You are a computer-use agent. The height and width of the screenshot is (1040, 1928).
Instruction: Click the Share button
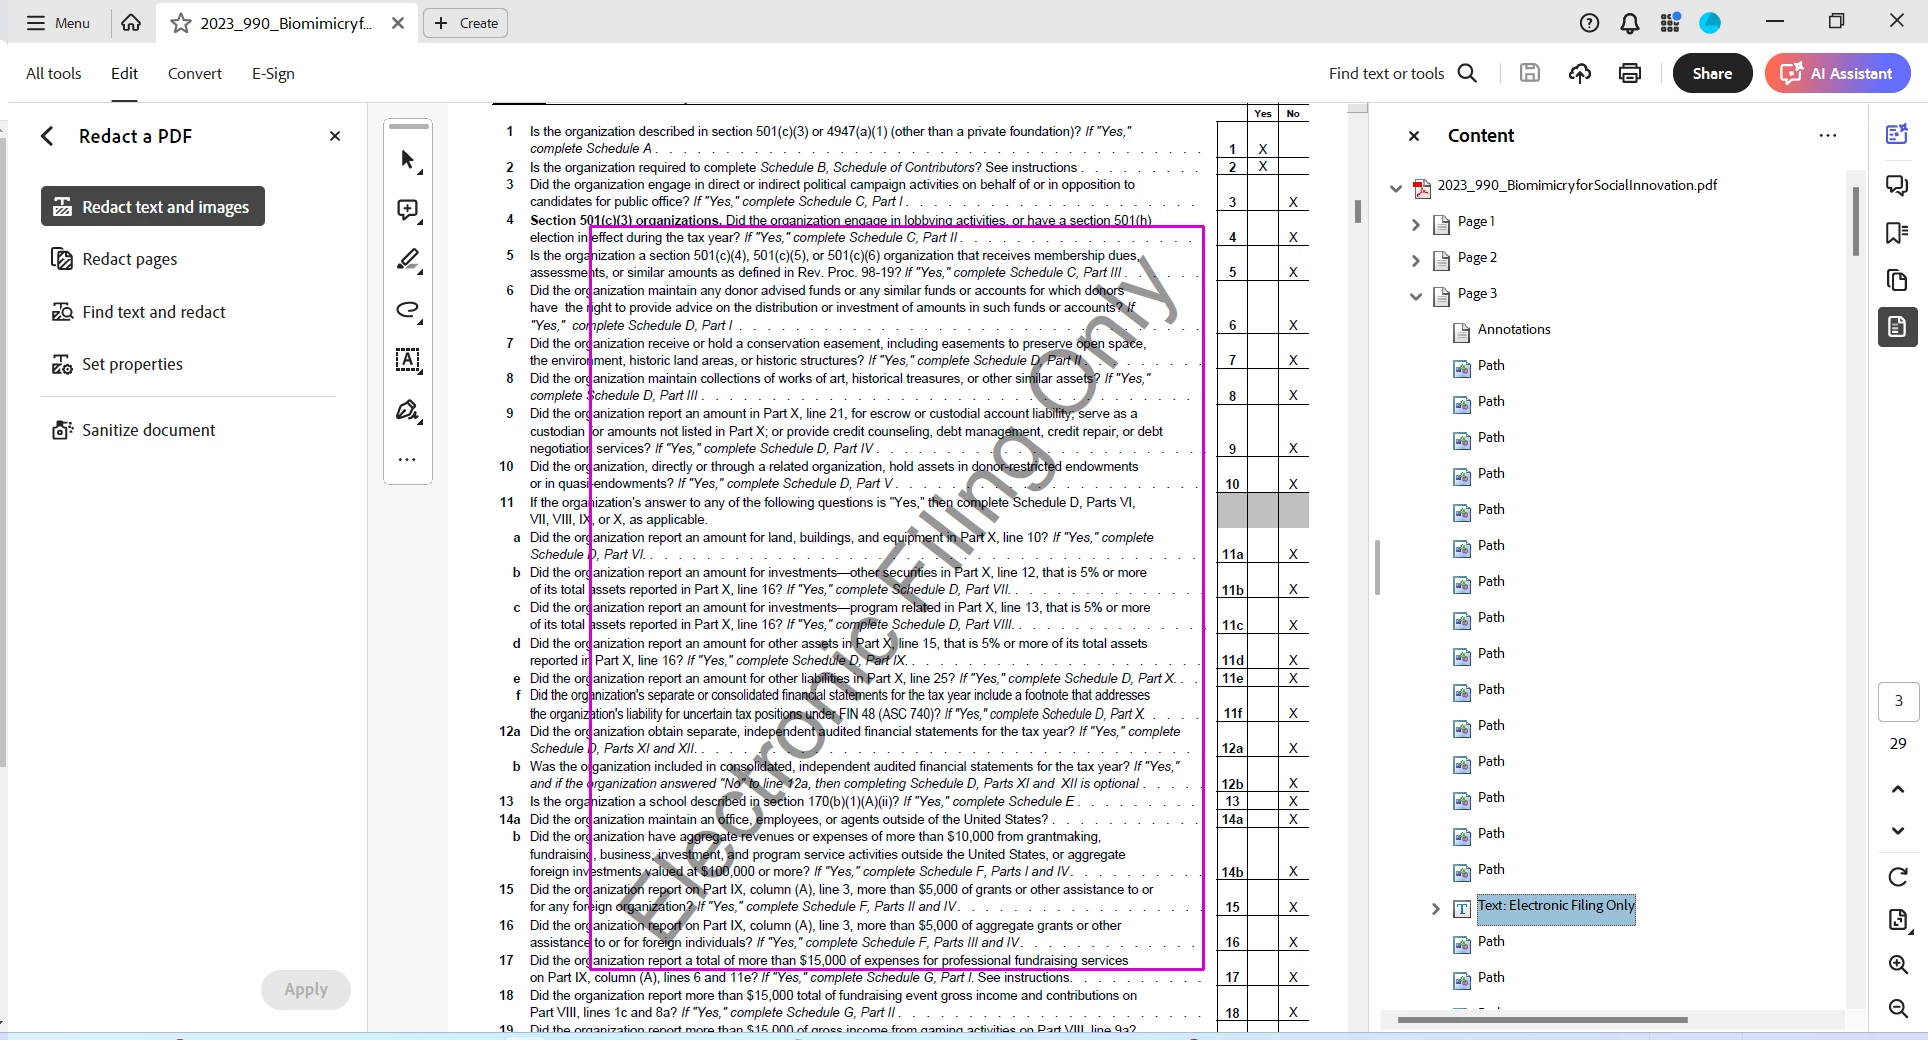pos(1712,73)
